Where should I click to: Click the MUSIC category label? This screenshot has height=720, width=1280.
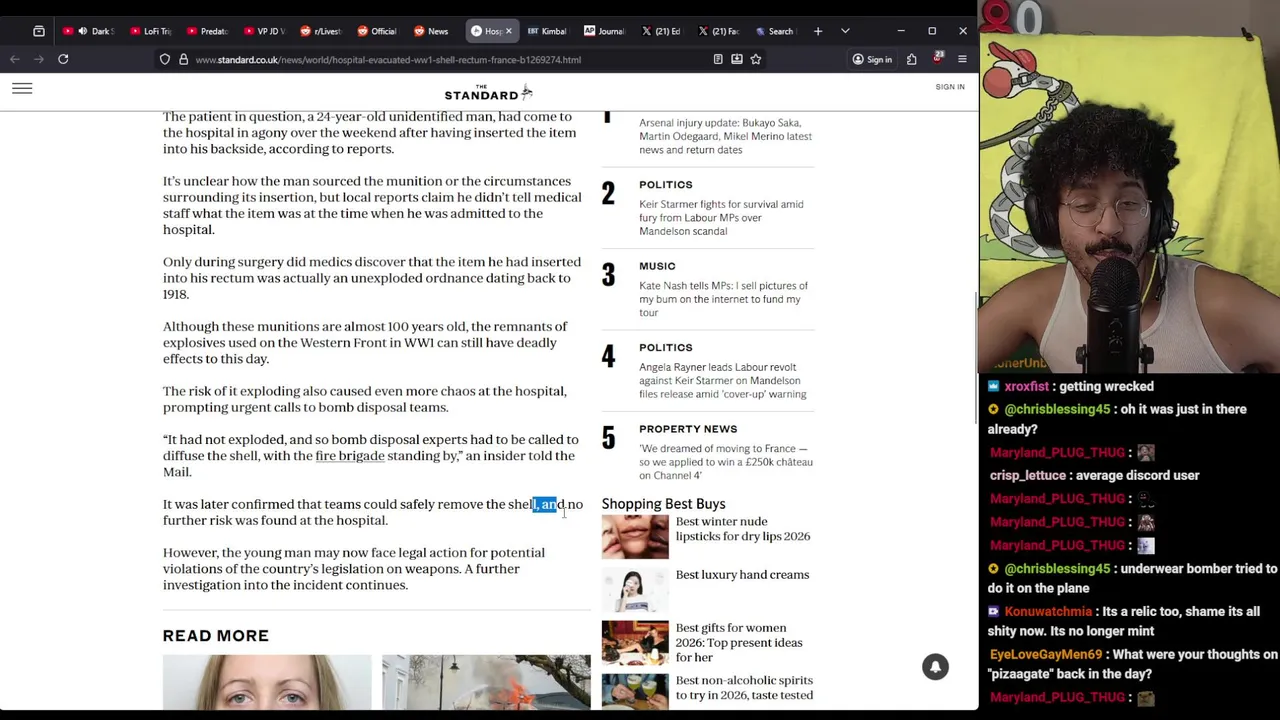657,266
